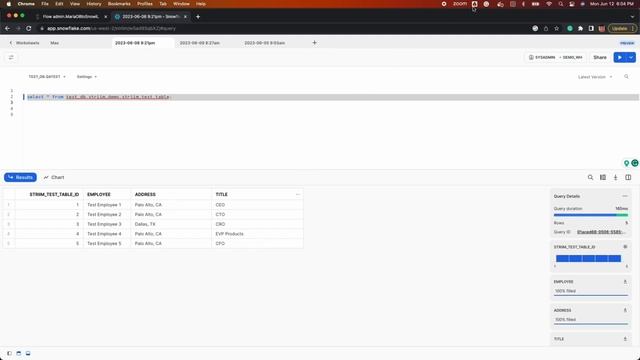Screen dimensions: 640x360
Task: Click the Chrome Update button
Action: pos(622,29)
